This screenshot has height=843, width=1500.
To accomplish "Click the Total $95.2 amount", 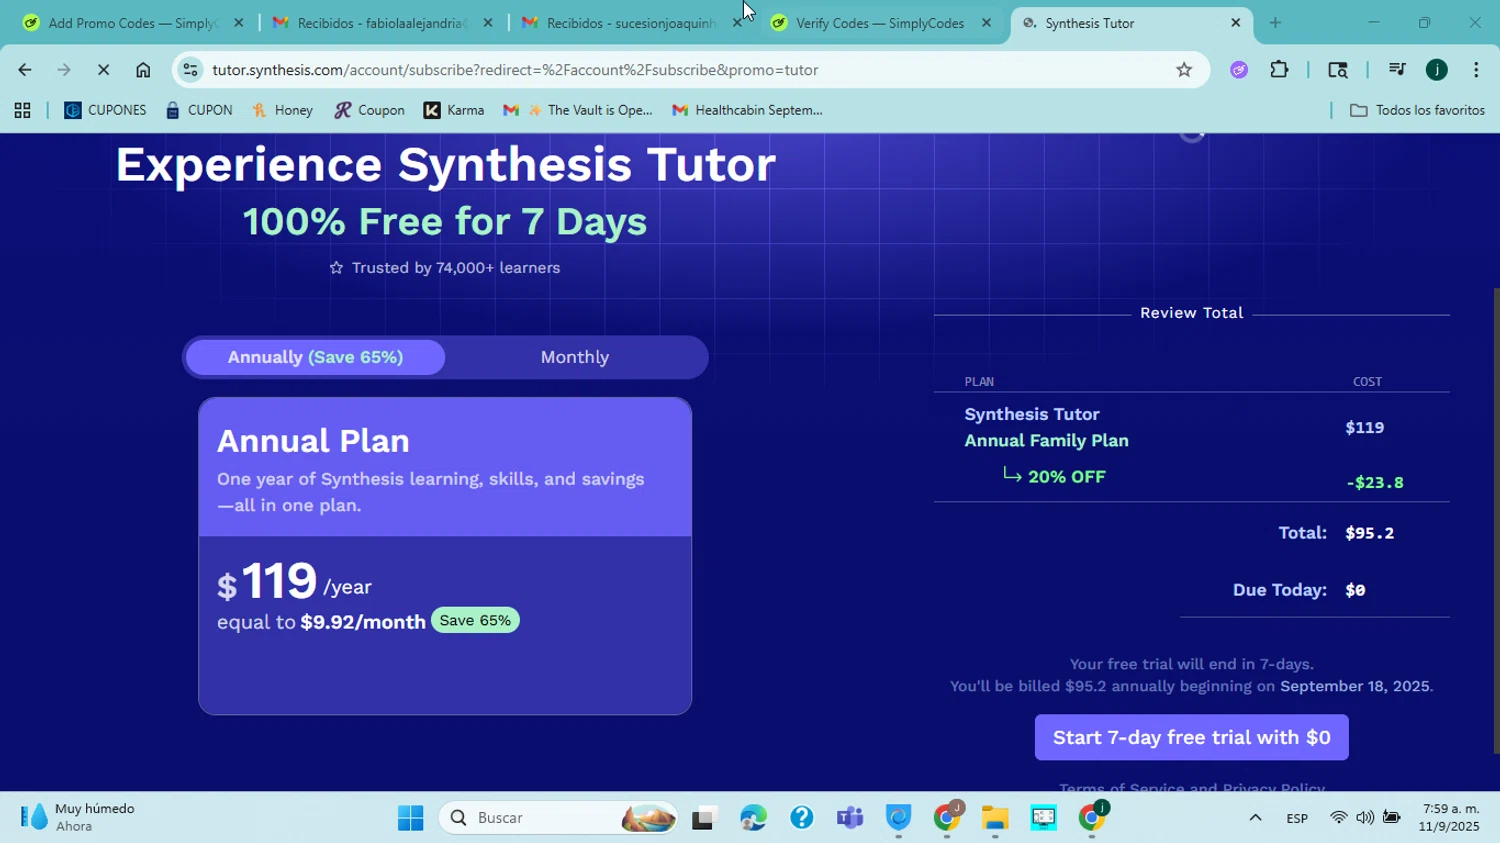I will [1370, 533].
